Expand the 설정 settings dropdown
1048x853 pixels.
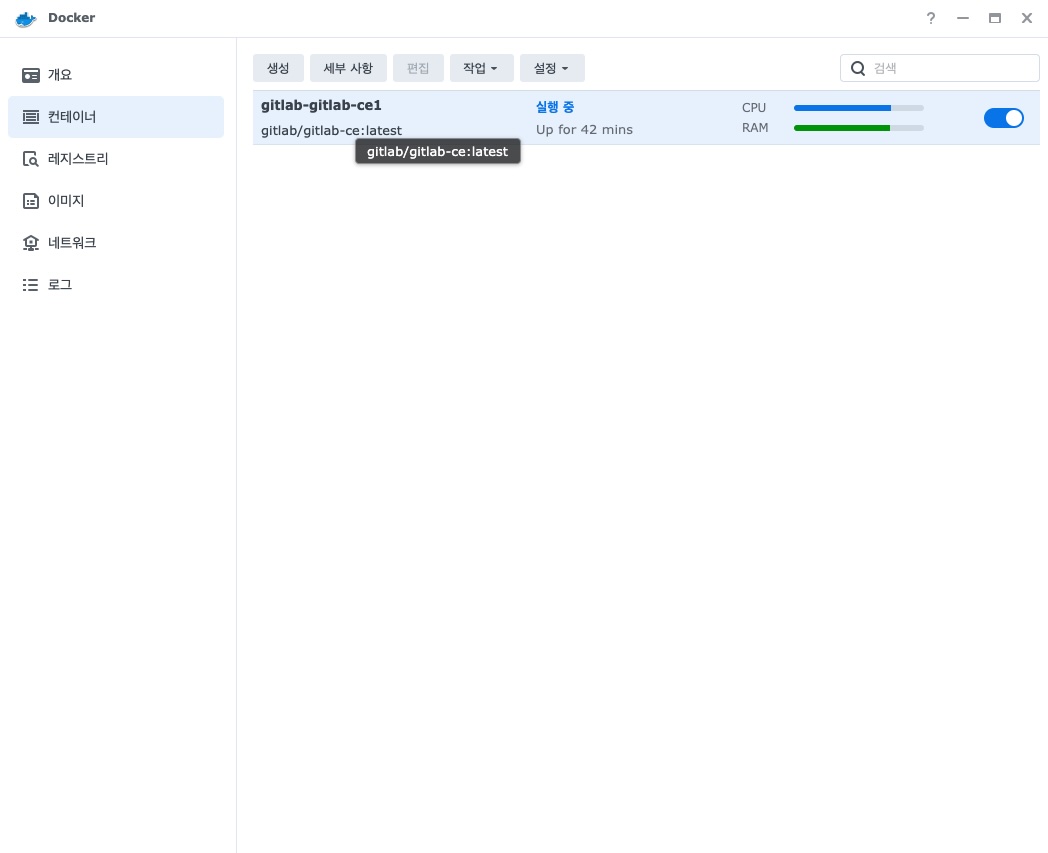tap(552, 68)
